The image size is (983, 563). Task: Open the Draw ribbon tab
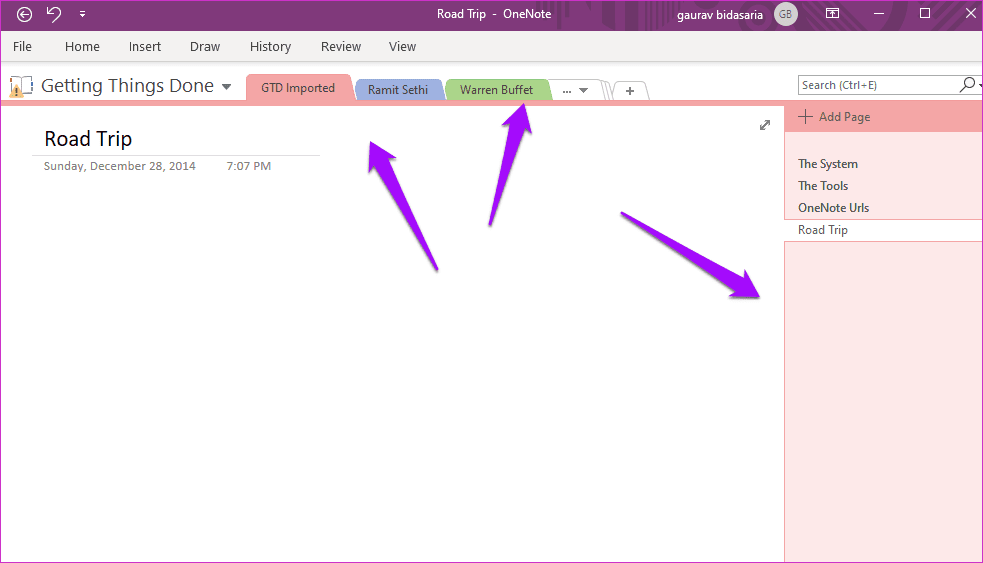(x=205, y=46)
